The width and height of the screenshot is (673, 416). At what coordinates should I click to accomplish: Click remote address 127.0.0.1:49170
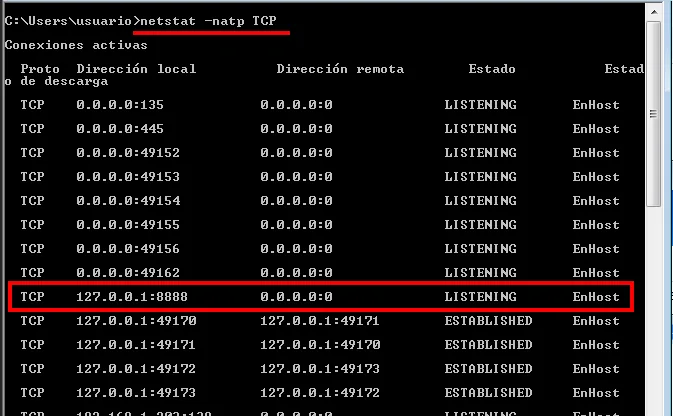click(320, 345)
